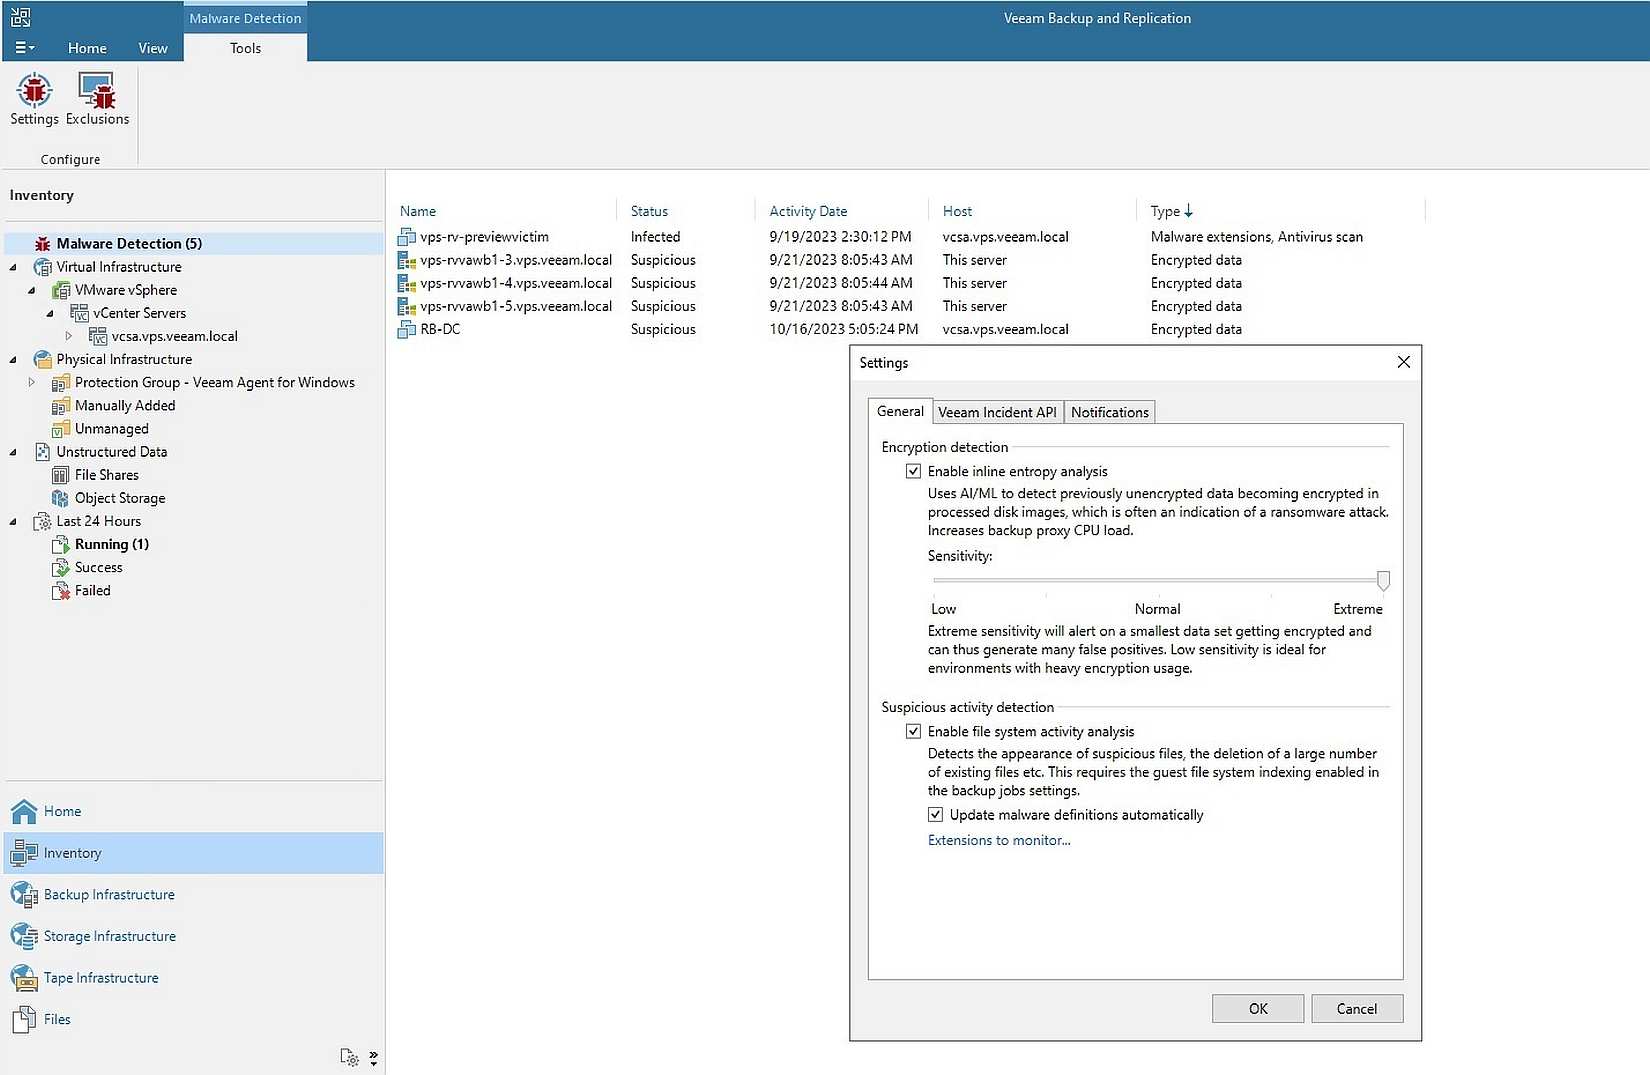This screenshot has height=1075, width=1650.
Task: Select vps-rvvawb1-4.vps.veeam.local row
Action: pos(910,283)
